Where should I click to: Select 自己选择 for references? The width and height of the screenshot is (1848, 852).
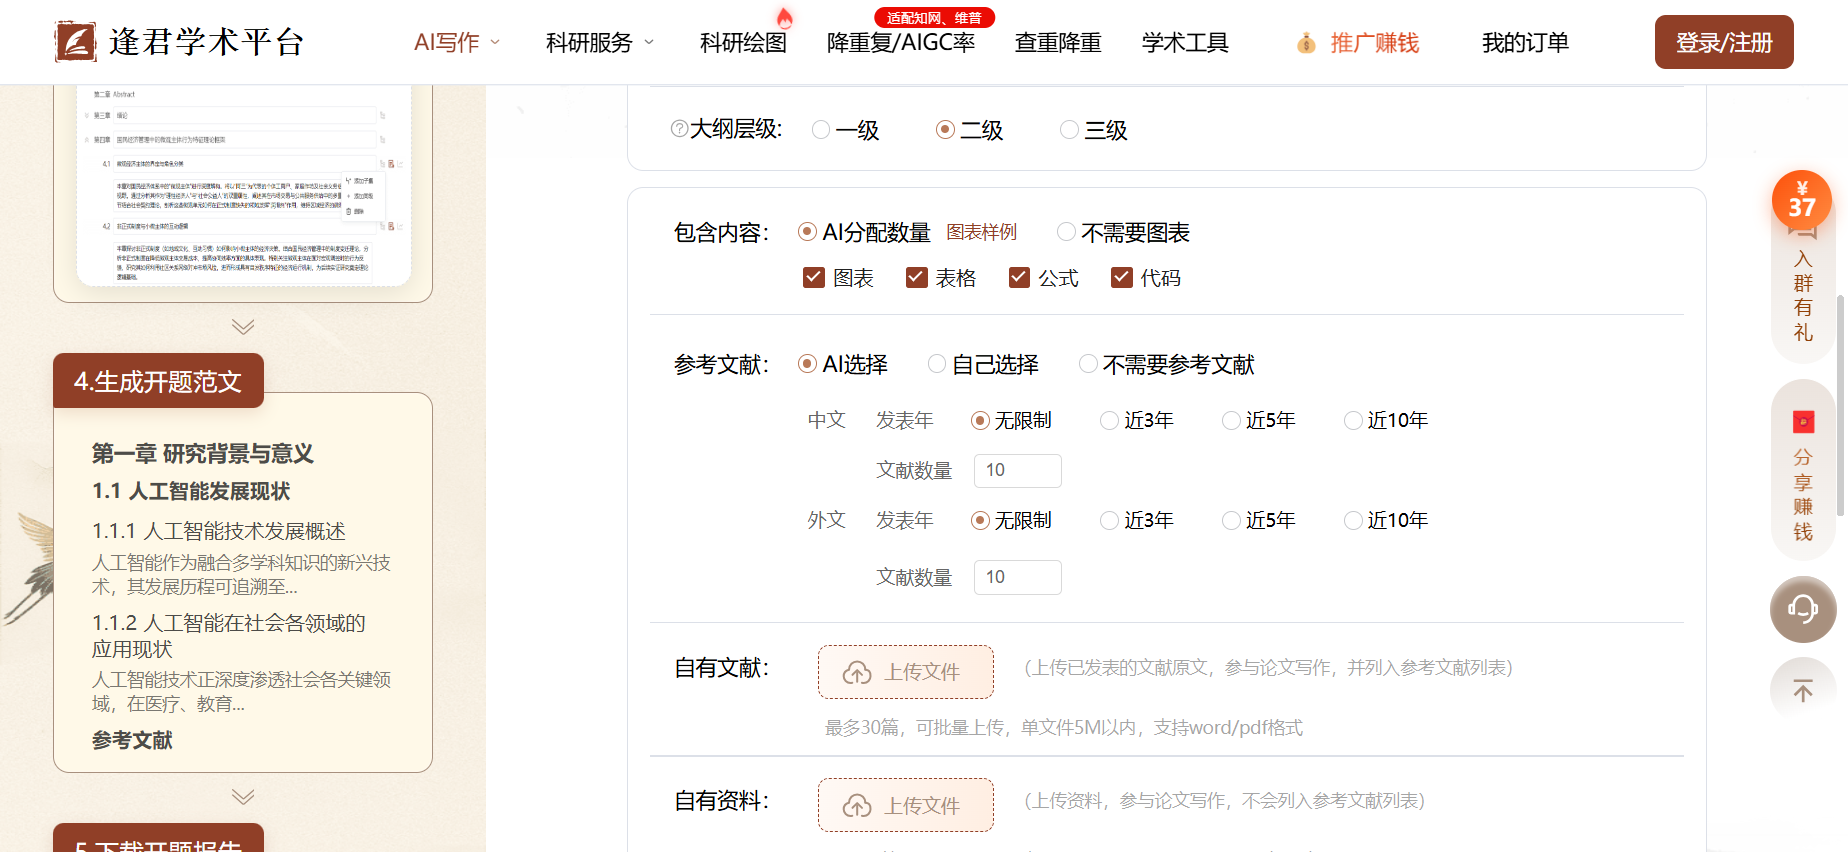937,364
